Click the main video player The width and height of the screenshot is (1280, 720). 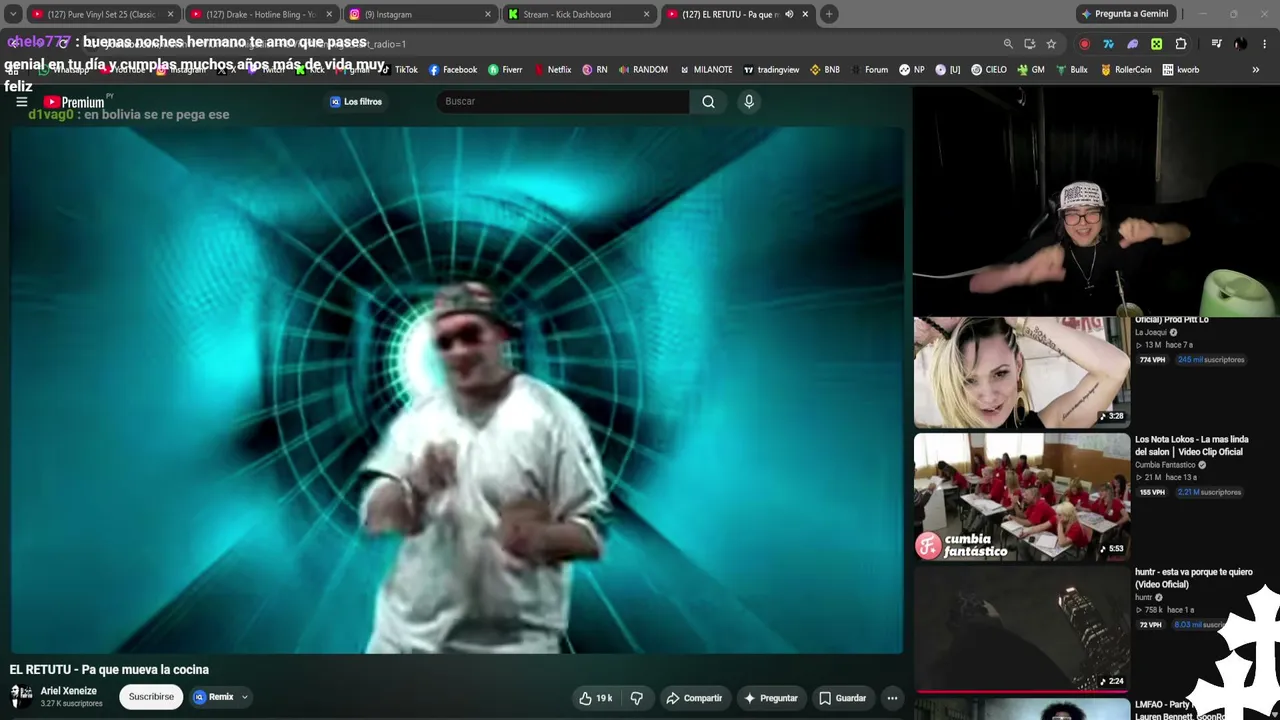click(457, 390)
